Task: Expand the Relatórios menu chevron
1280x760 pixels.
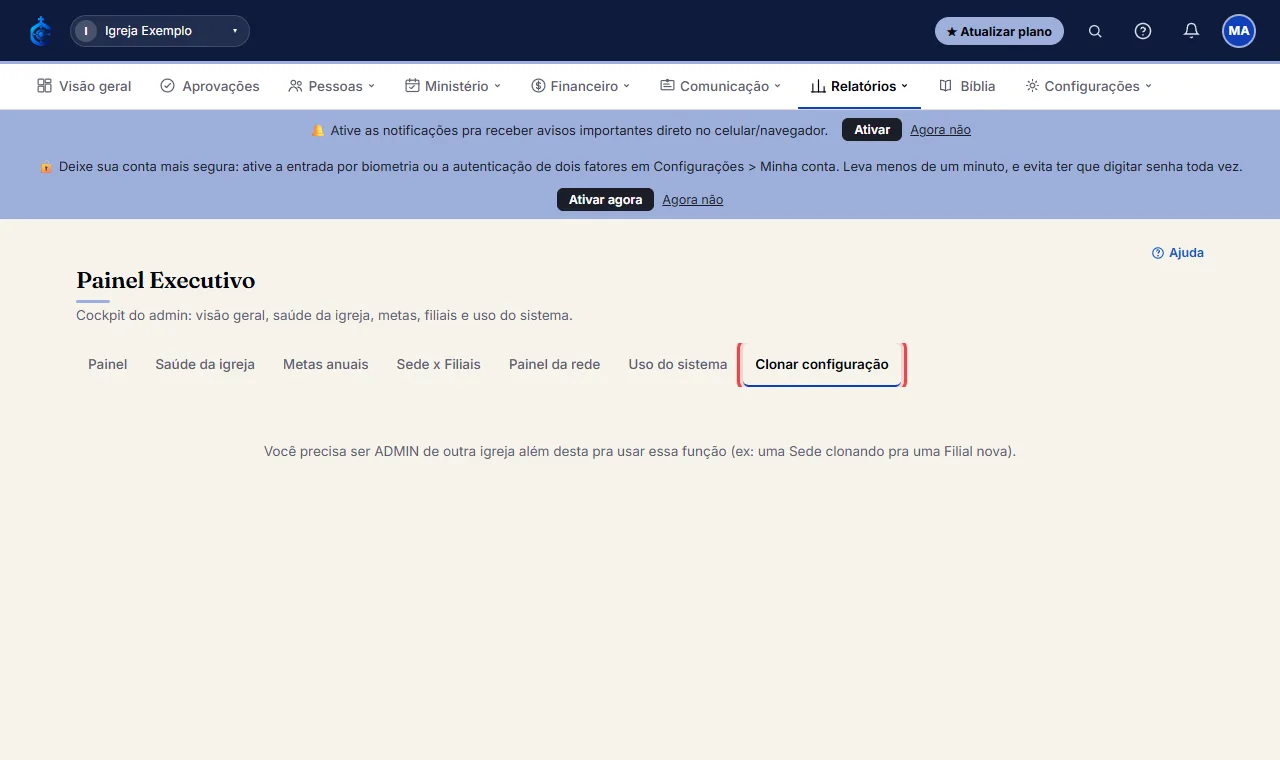Action: click(904, 86)
